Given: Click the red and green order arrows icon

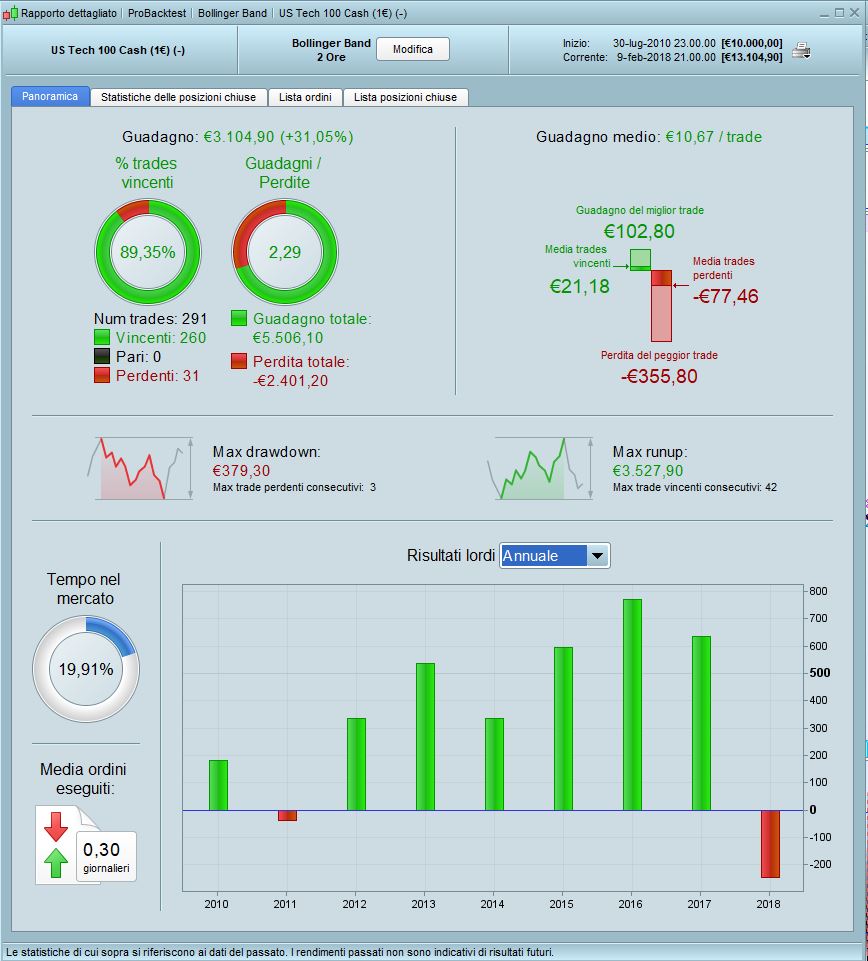Looking at the screenshot, I should coord(56,845).
